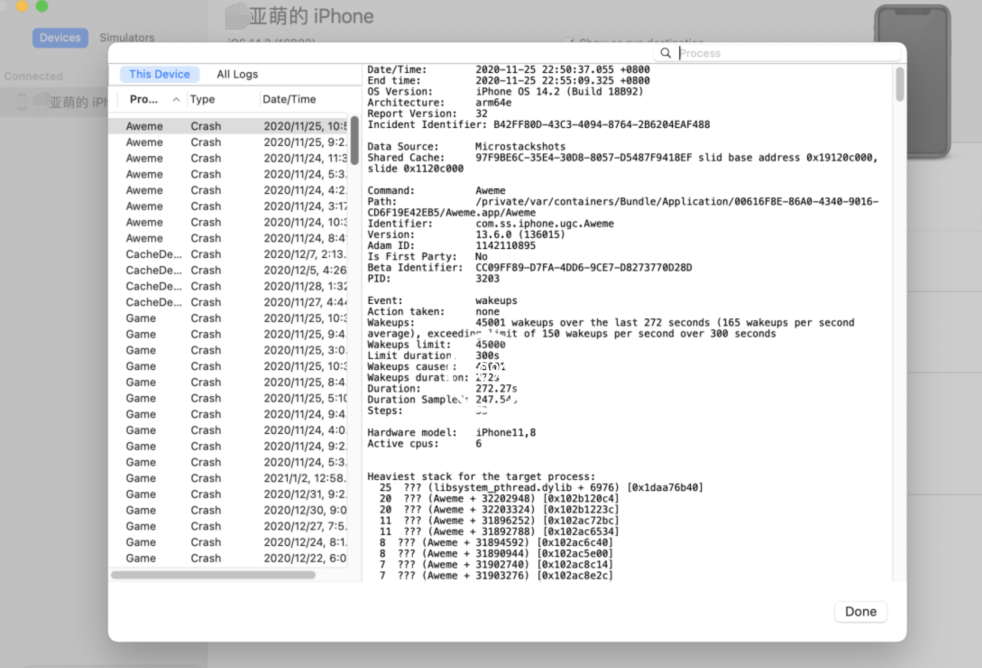Select connected iPhone in background sidebar
The height and width of the screenshot is (668, 982).
(x=56, y=102)
